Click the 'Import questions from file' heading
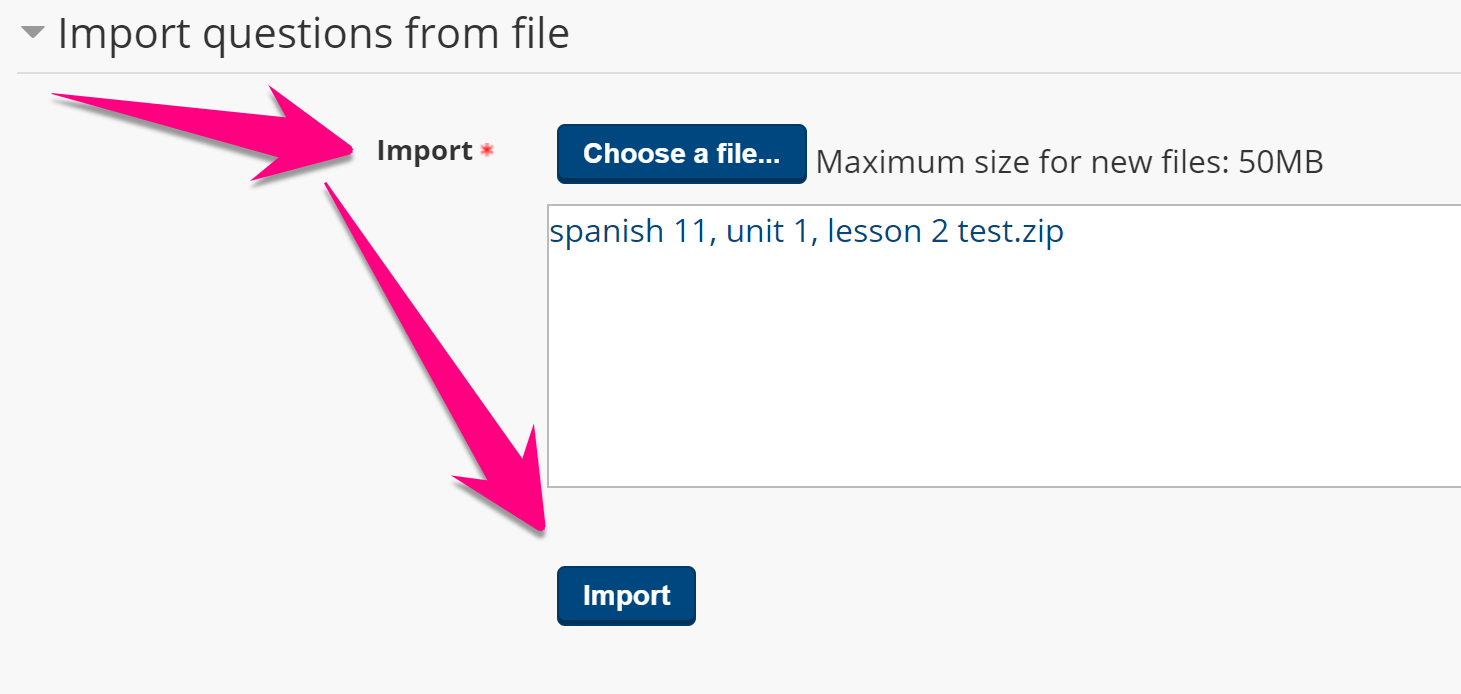The height and width of the screenshot is (694, 1461). click(313, 34)
